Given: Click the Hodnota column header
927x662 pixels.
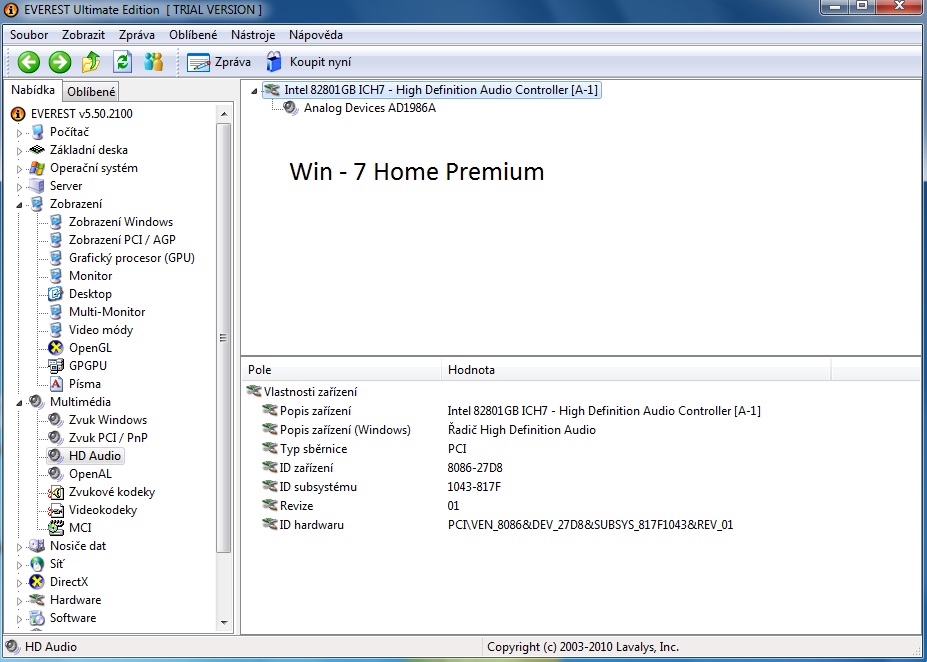Looking at the screenshot, I should [636, 370].
